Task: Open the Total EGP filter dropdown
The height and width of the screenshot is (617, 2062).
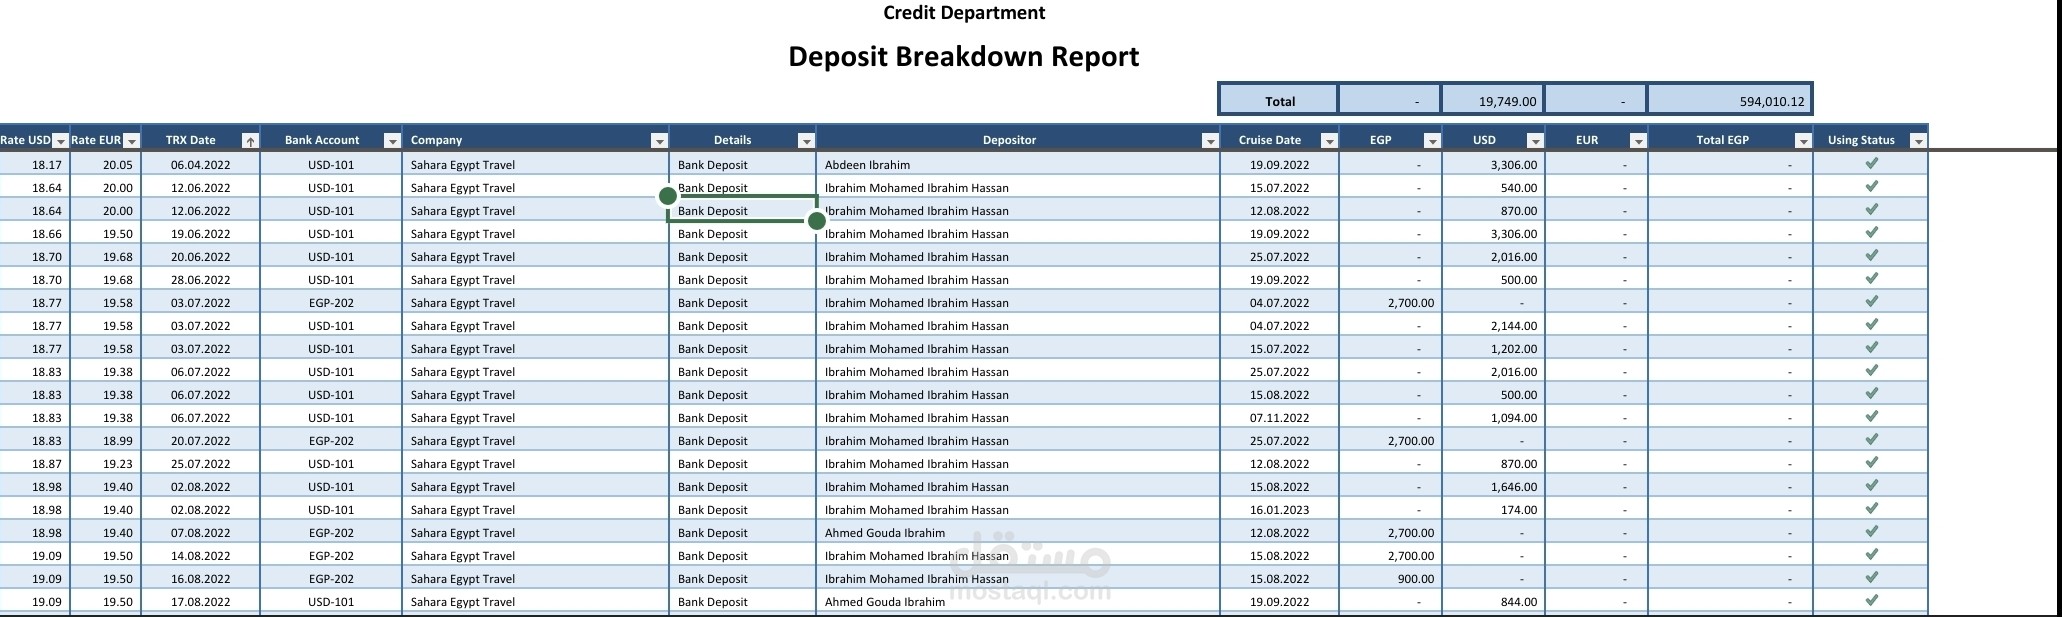Action: (1803, 141)
